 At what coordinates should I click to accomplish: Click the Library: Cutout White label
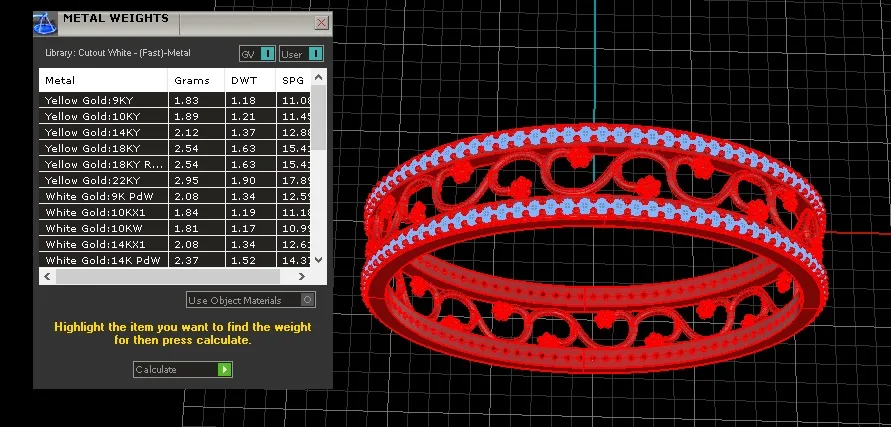tap(118, 53)
